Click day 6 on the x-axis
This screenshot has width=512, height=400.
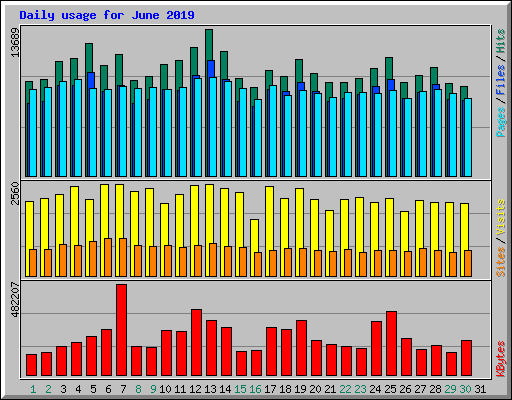(108, 389)
